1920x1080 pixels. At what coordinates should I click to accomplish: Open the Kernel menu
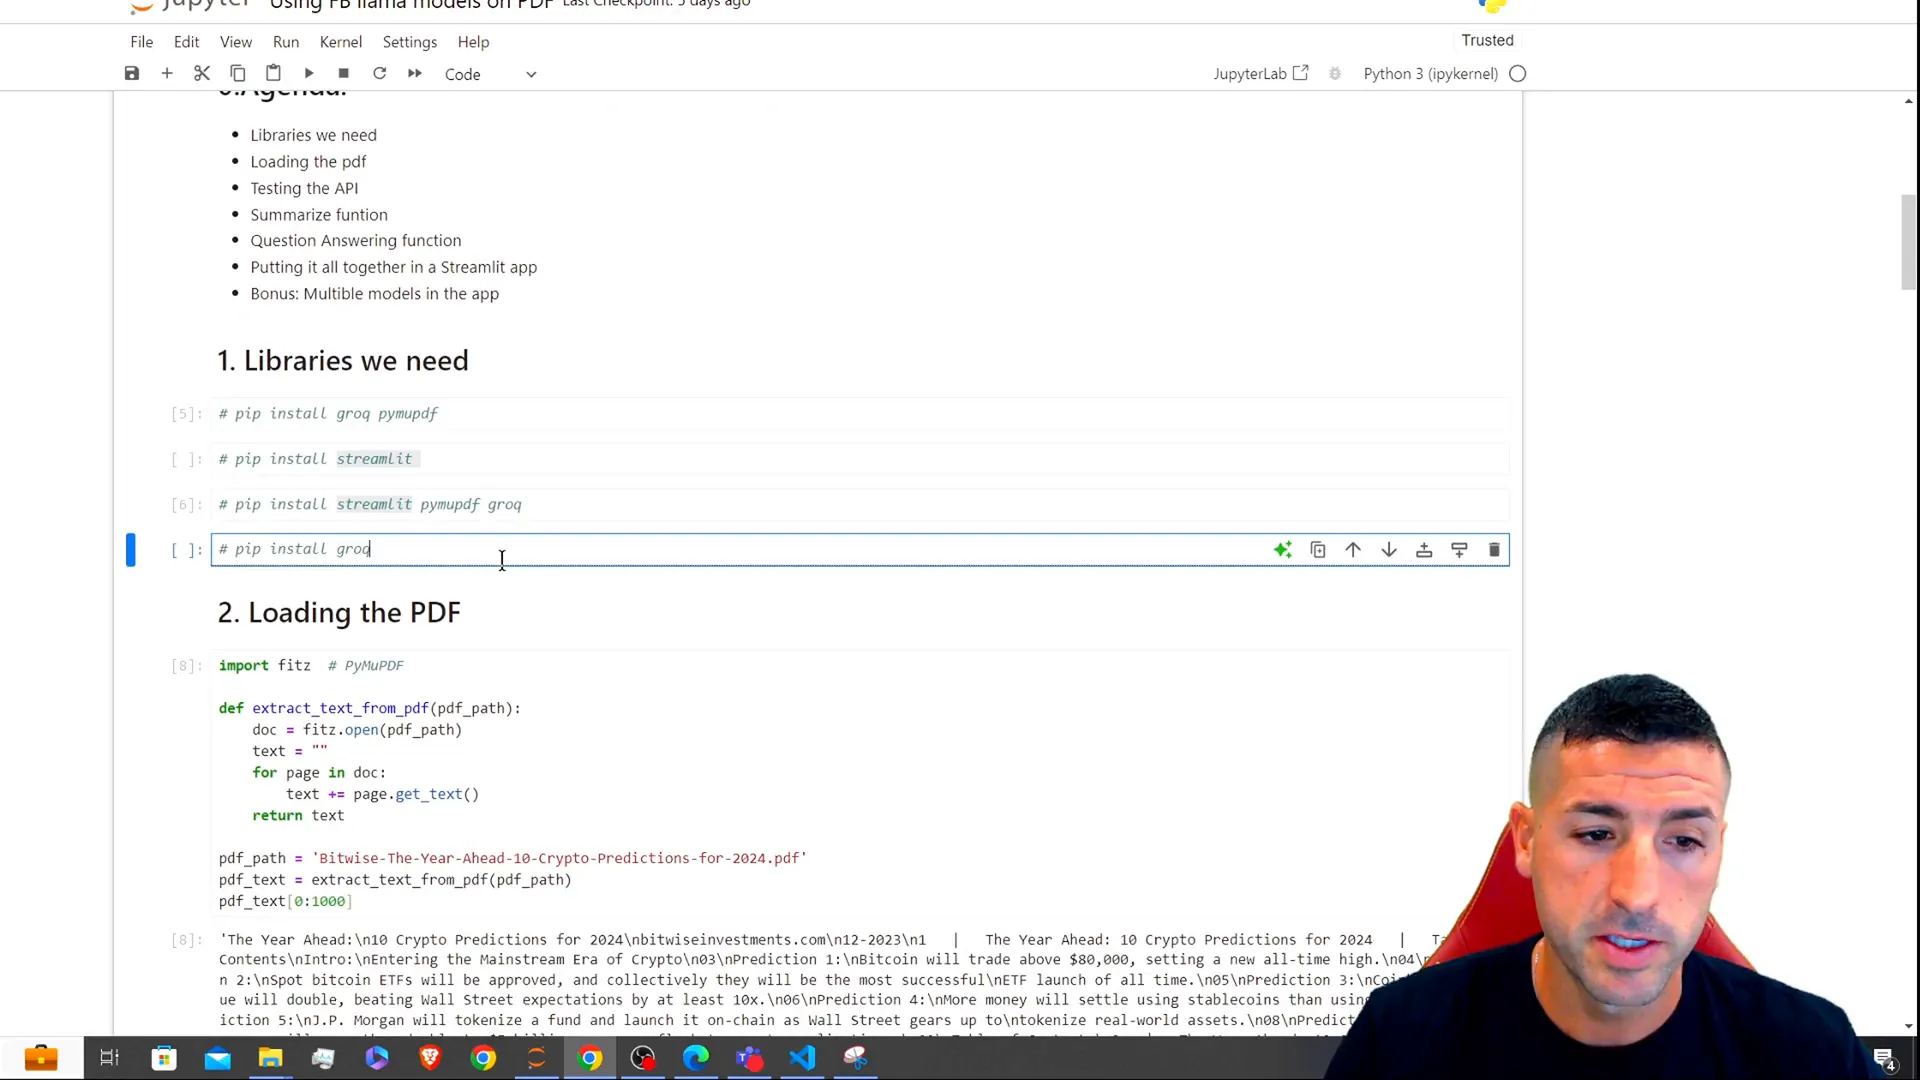(340, 41)
